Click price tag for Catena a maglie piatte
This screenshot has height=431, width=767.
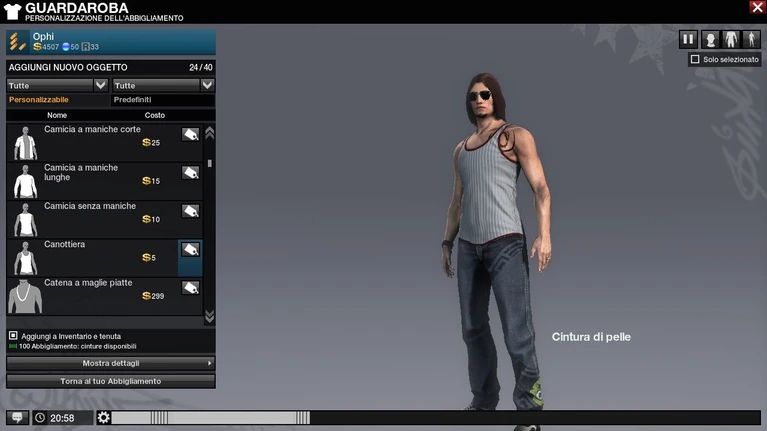190,288
